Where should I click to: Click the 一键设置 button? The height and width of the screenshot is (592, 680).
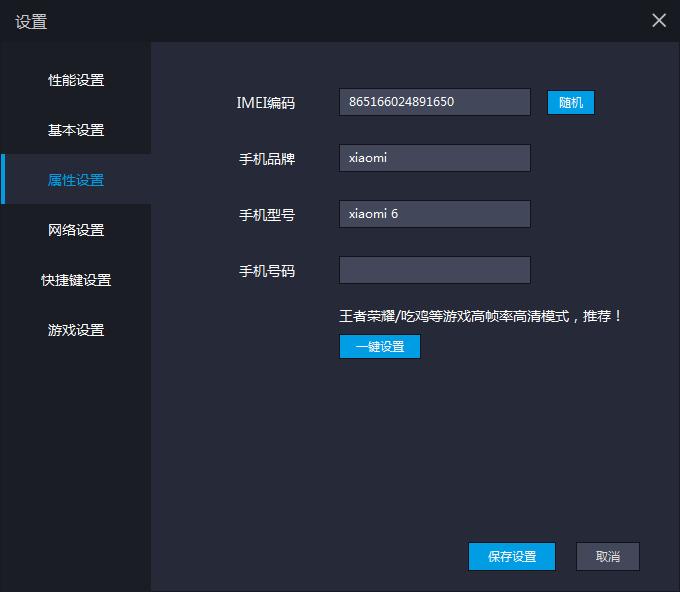pos(380,346)
